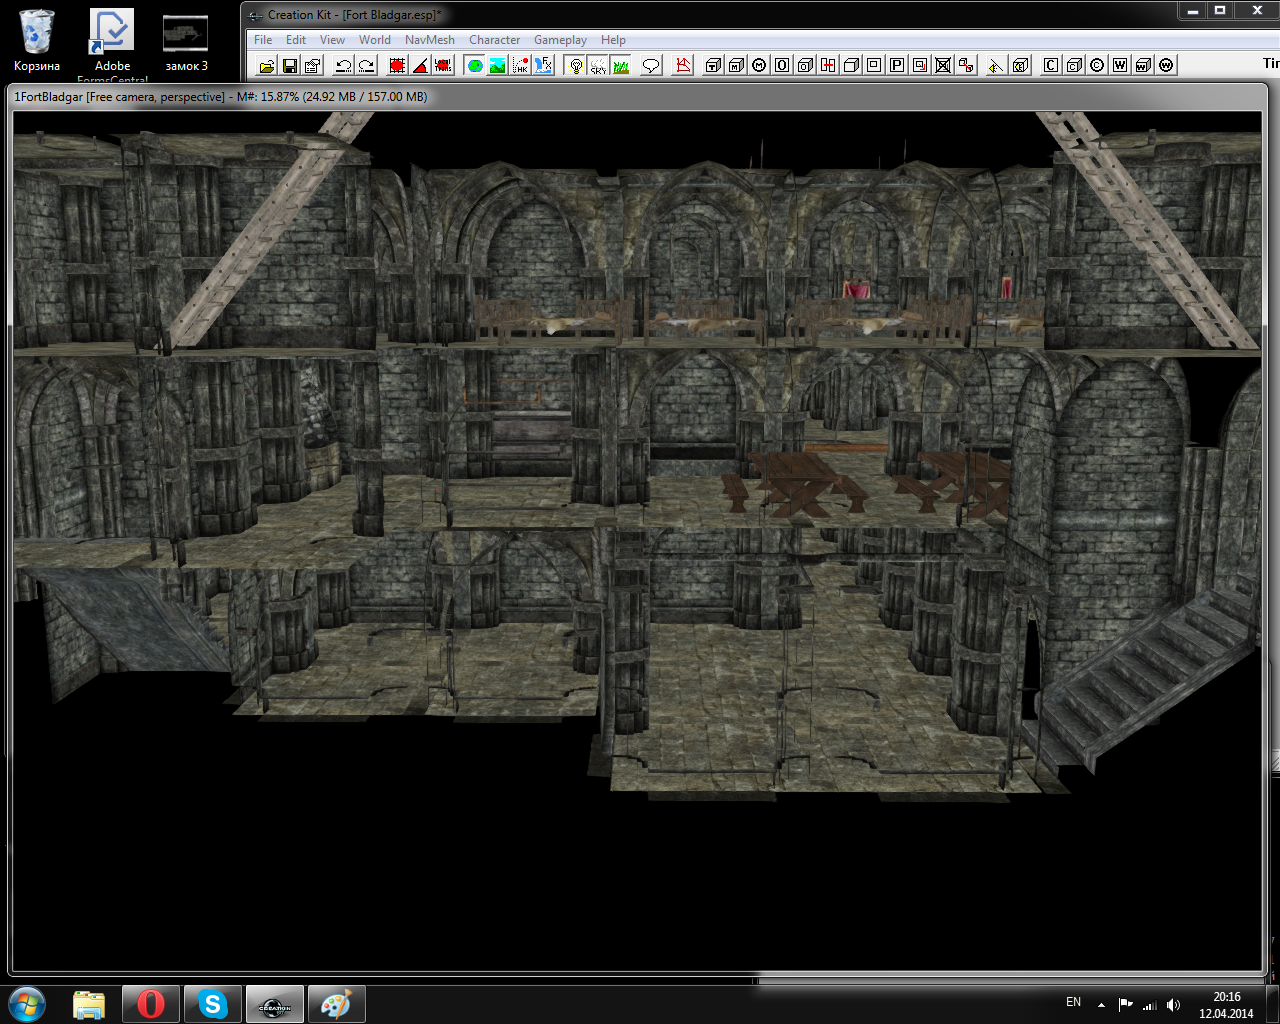The height and width of the screenshot is (1024, 1280).
Task: Click the circle icon labeled C
Action: (1097, 65)
